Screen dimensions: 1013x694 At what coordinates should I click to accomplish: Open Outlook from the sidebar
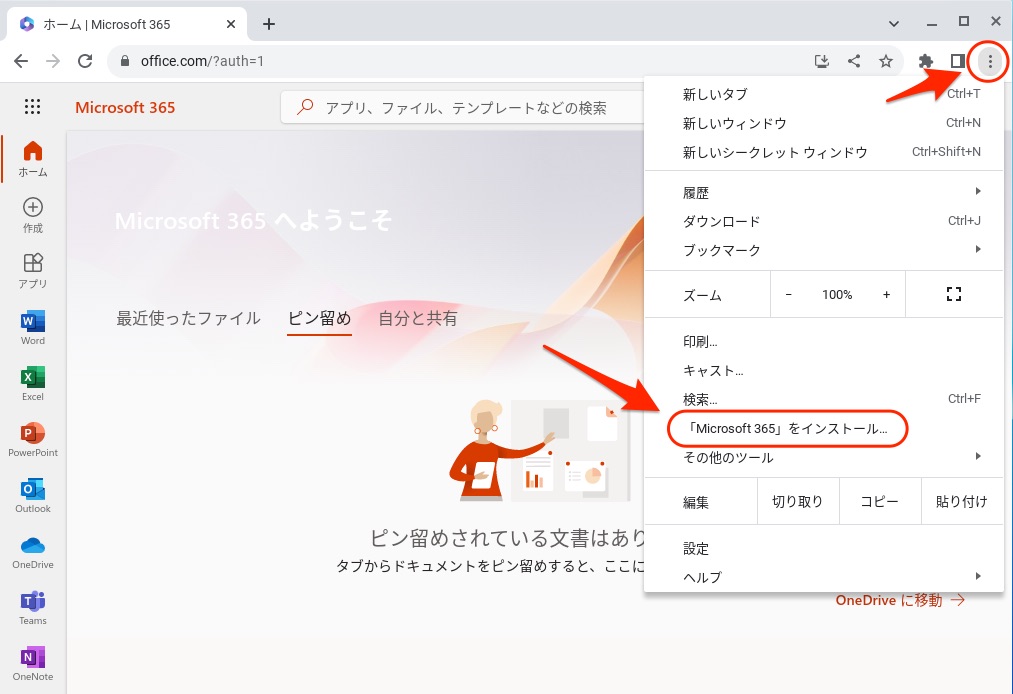click(x=33, y=496)
